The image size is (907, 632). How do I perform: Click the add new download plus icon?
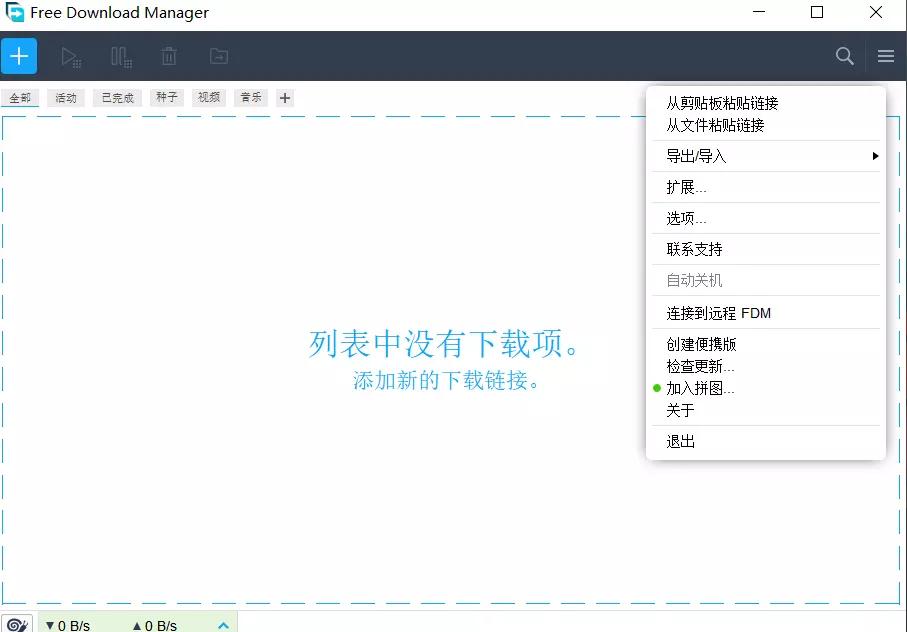(19, 56)
